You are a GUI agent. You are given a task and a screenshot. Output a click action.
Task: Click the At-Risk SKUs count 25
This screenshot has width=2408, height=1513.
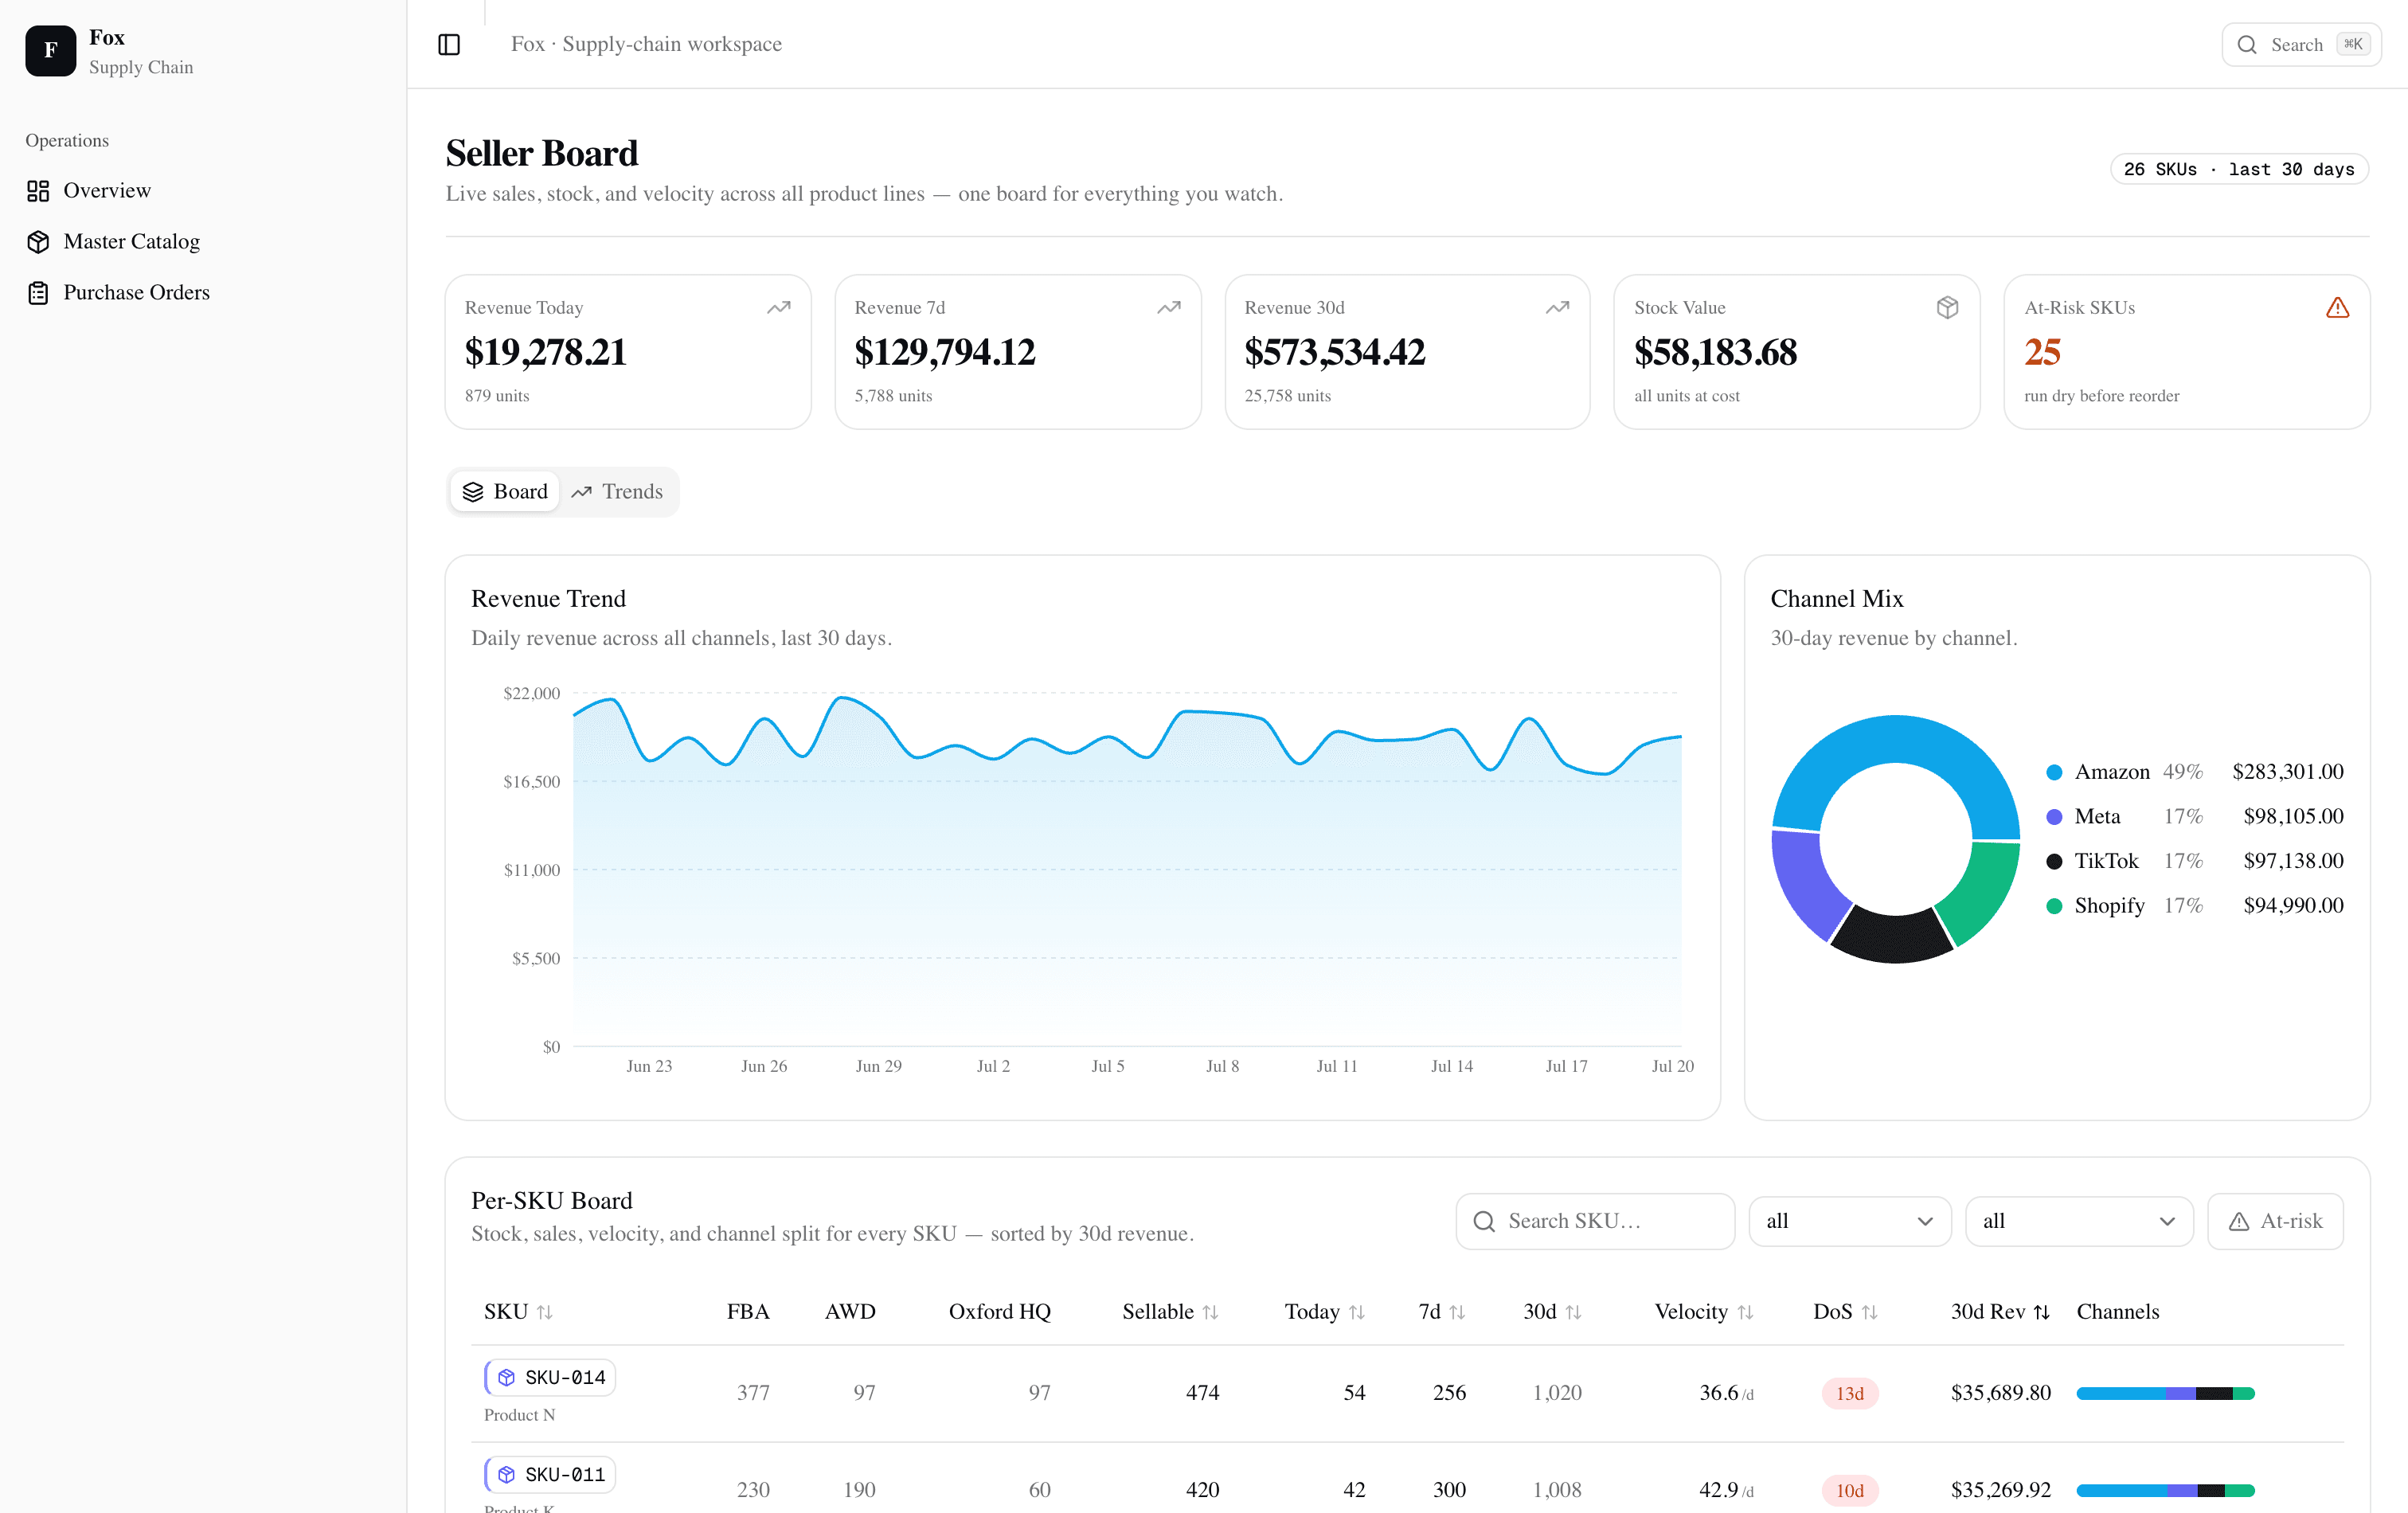click(x=2042, y=352)
